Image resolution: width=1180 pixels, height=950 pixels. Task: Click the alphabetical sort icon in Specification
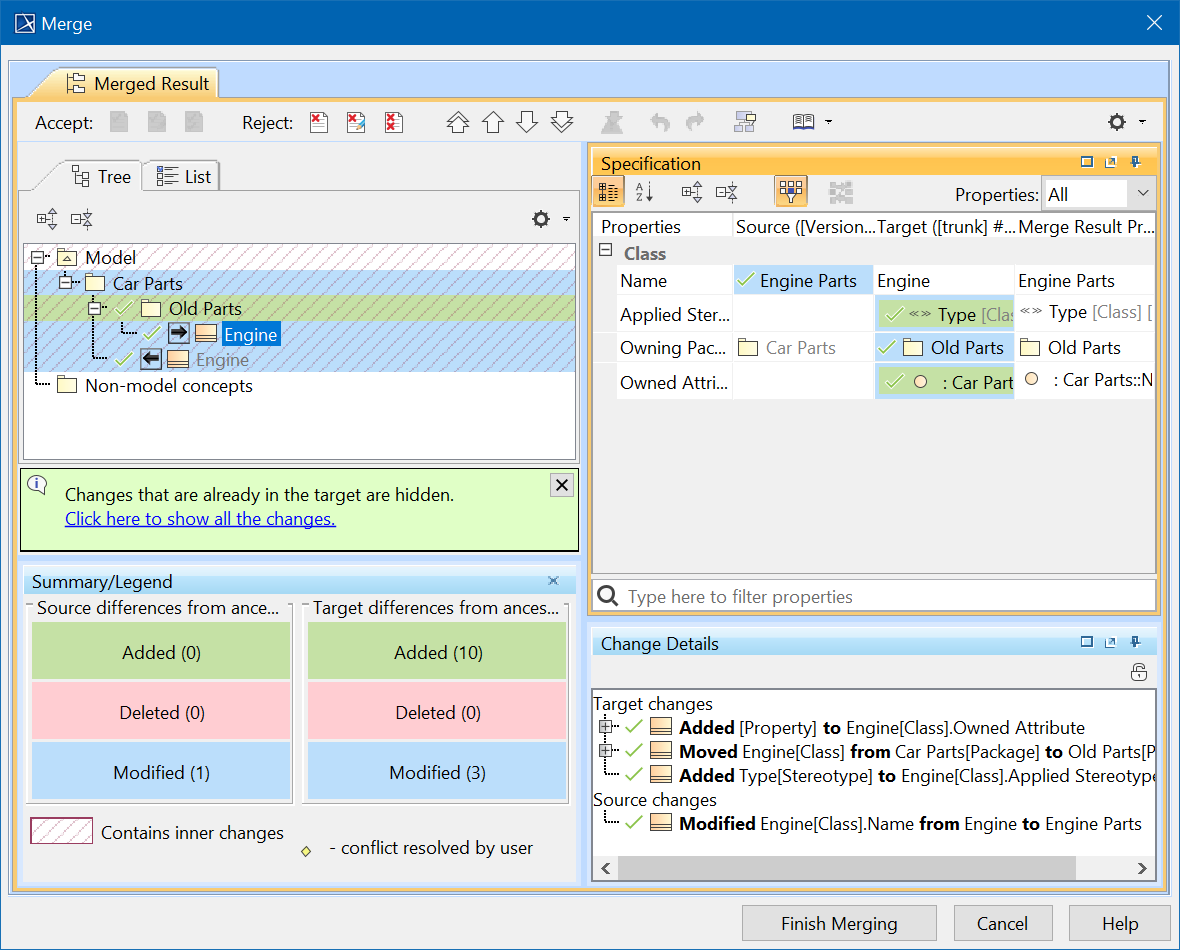(x=644, y=192)
